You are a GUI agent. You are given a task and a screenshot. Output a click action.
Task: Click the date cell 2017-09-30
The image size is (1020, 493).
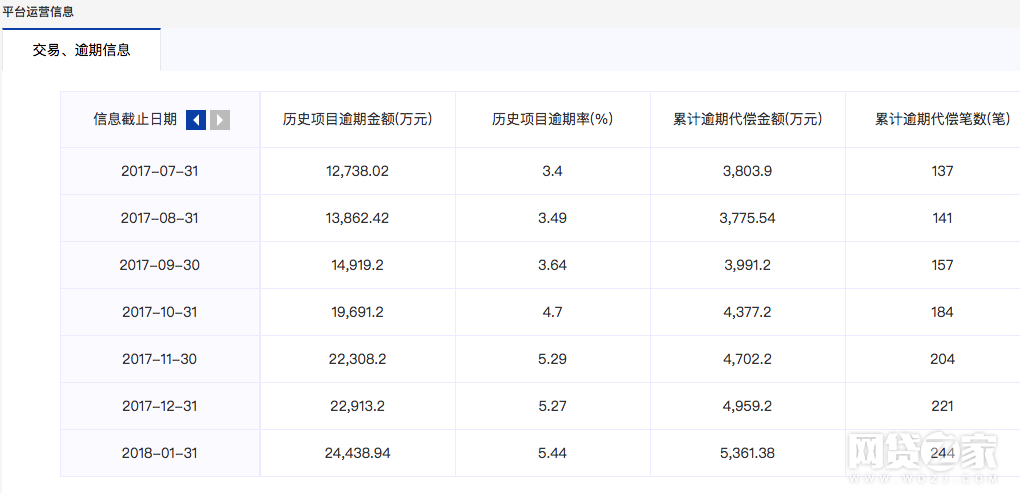coord(159,265)
